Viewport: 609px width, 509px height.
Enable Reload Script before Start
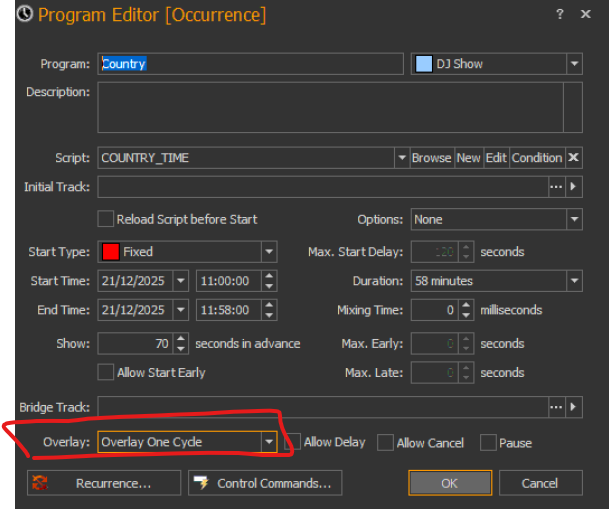click(105, 219)
